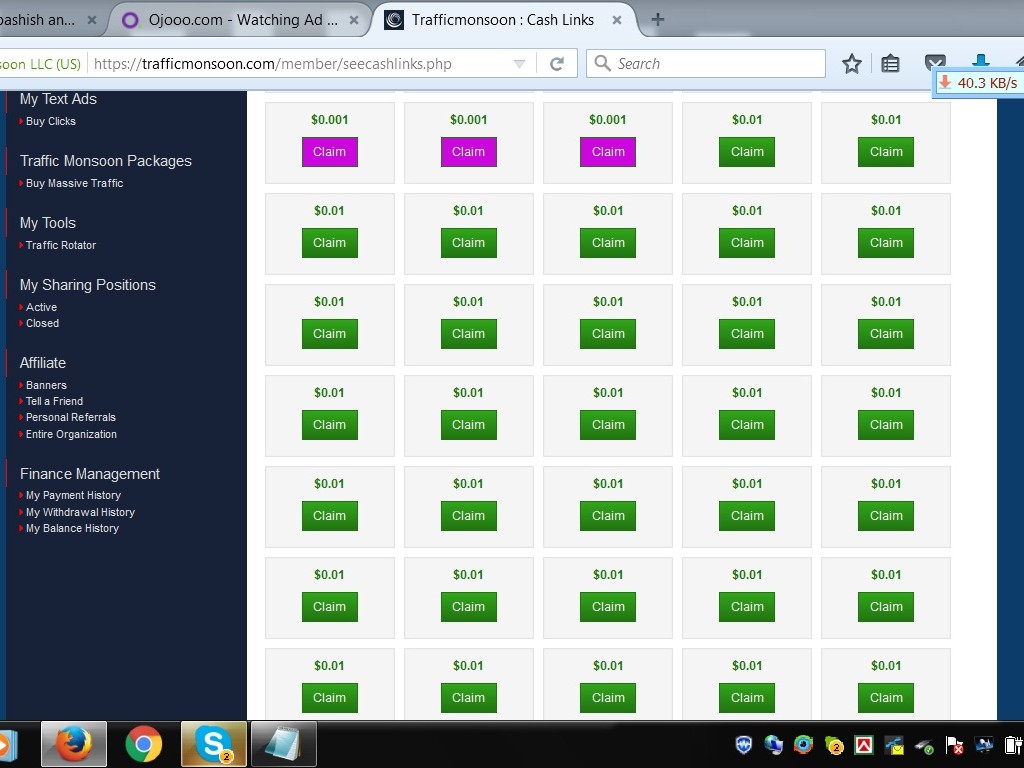Claim the first magenta $0.001 cash link
This screenshot has height=768, width=1024.
point(329,152)
